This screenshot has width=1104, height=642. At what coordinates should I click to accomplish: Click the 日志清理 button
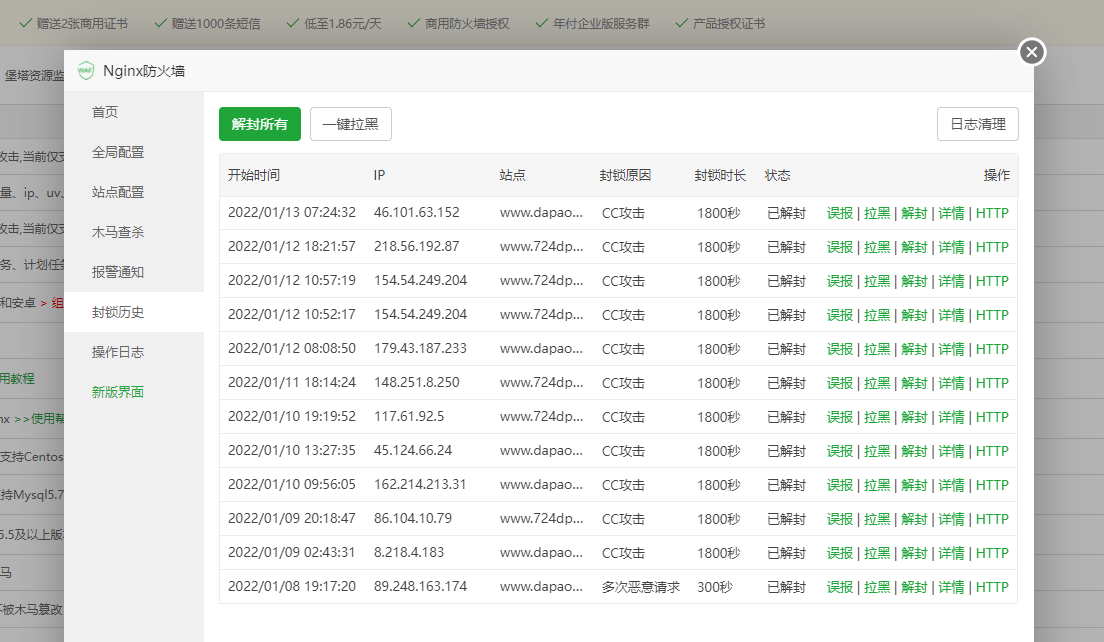(977, 124)
